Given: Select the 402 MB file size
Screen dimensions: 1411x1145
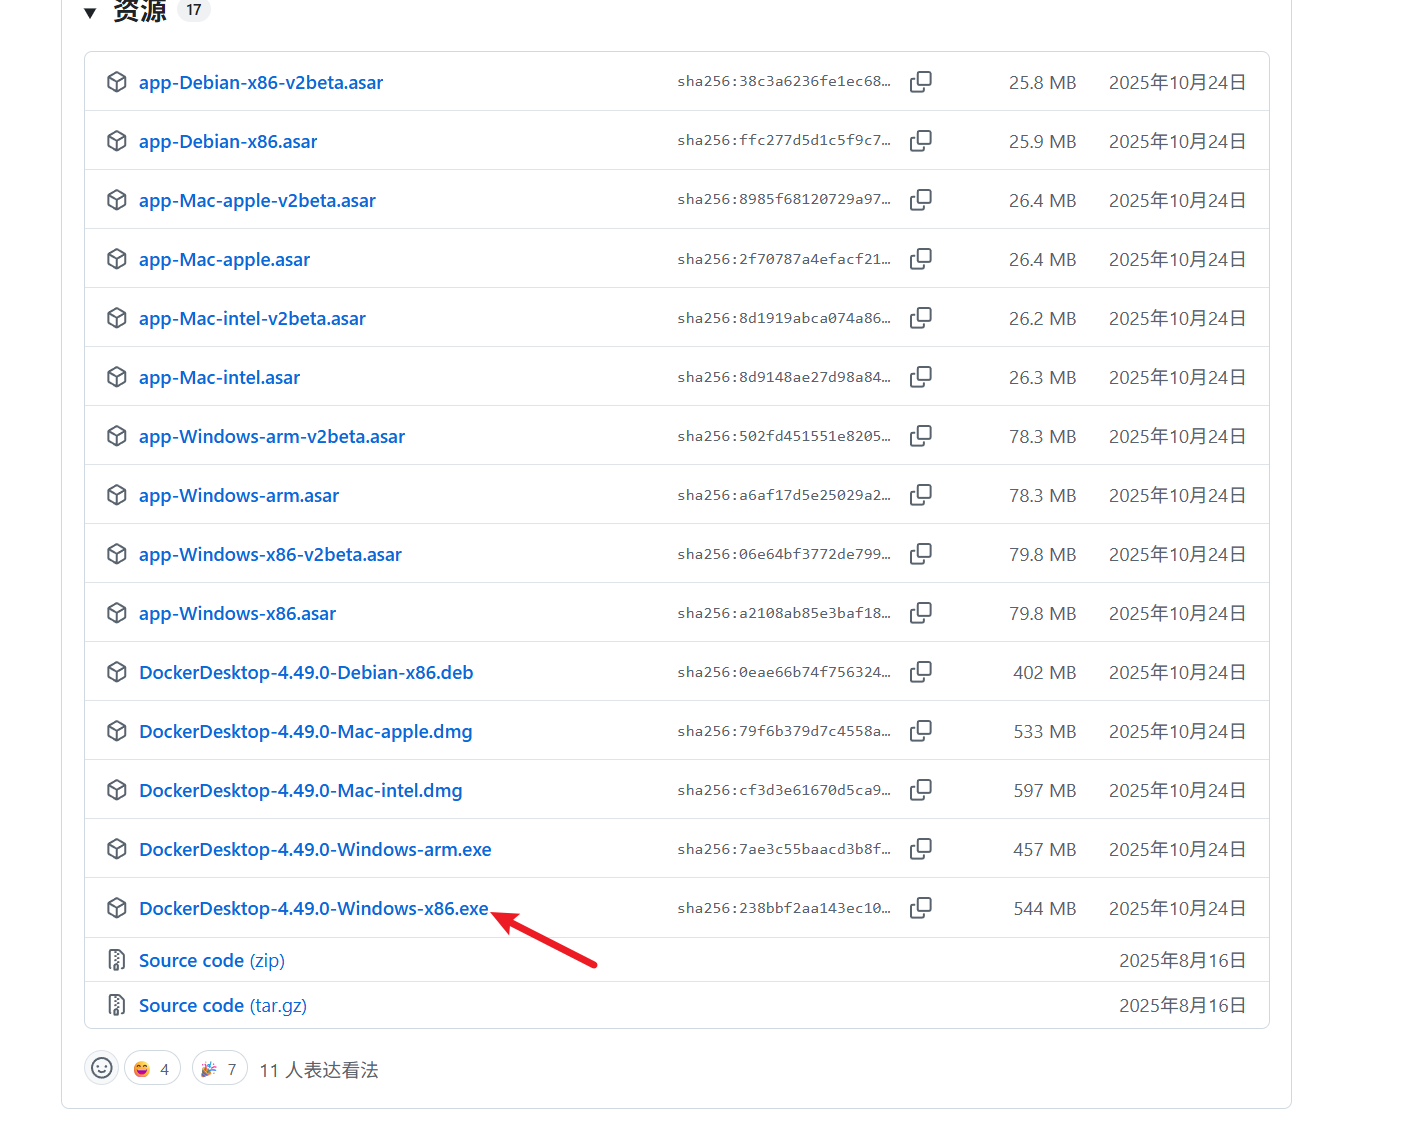Looking at the screenshot, I should (x=1045, y=673).
